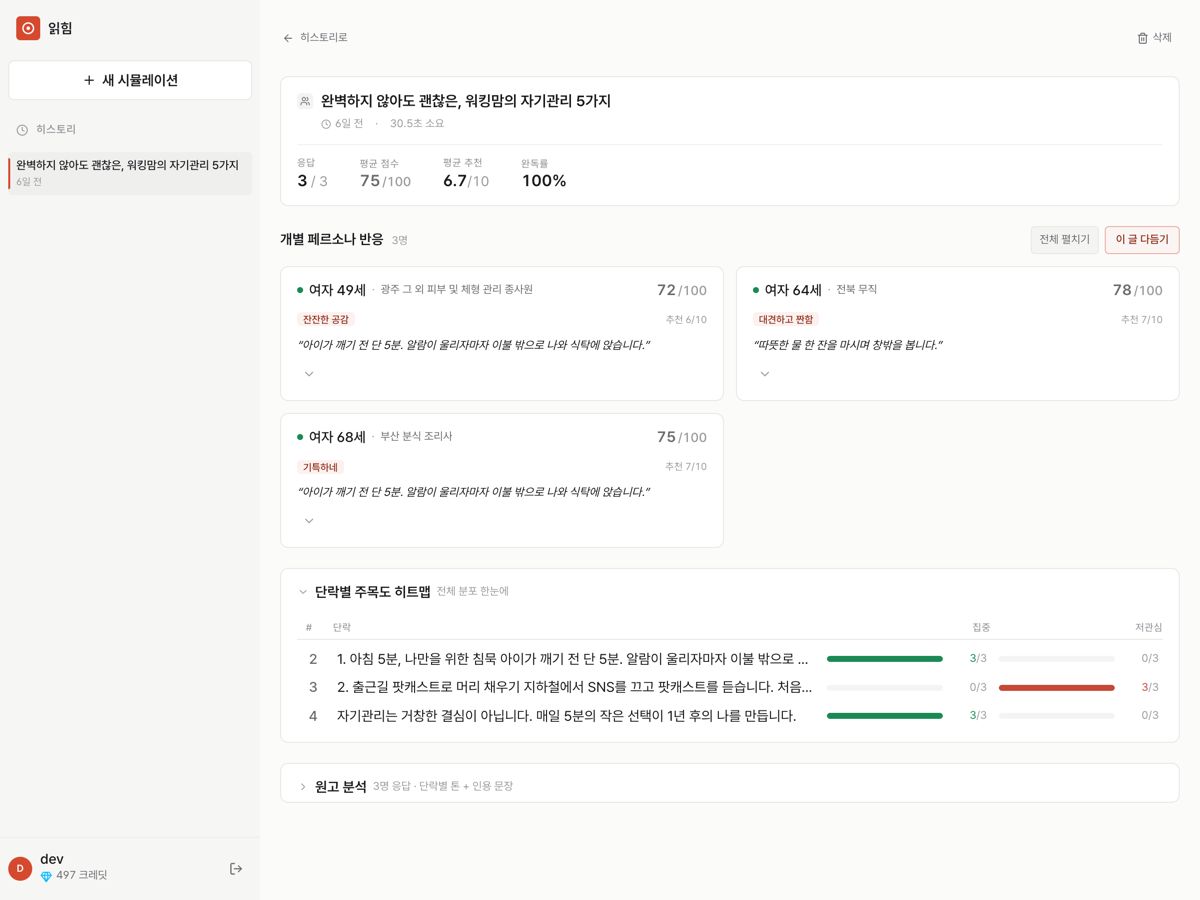The width and height of the screenshot is (1200, 900).
Task: Expand the 여자 64세 persona card chevron
Action: pos(765,374)
